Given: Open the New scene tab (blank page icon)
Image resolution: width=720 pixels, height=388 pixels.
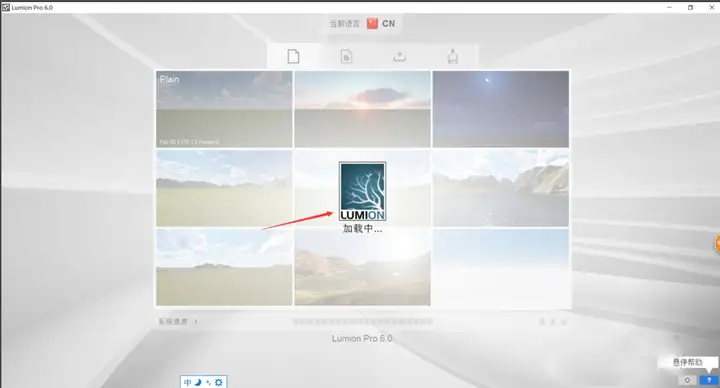Looking at the screenshot, I should click(293, 56).
